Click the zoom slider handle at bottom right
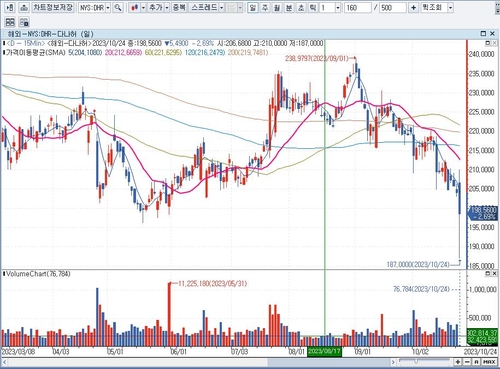 click(416, 361)
